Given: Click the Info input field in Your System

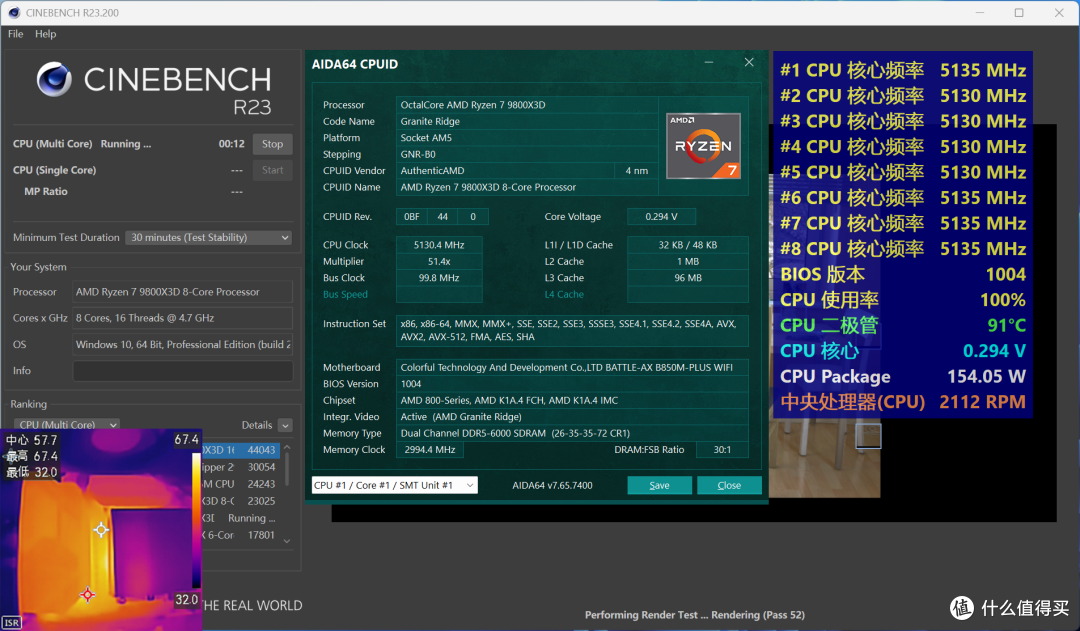Looking at the screenshot, I should 183,371.
